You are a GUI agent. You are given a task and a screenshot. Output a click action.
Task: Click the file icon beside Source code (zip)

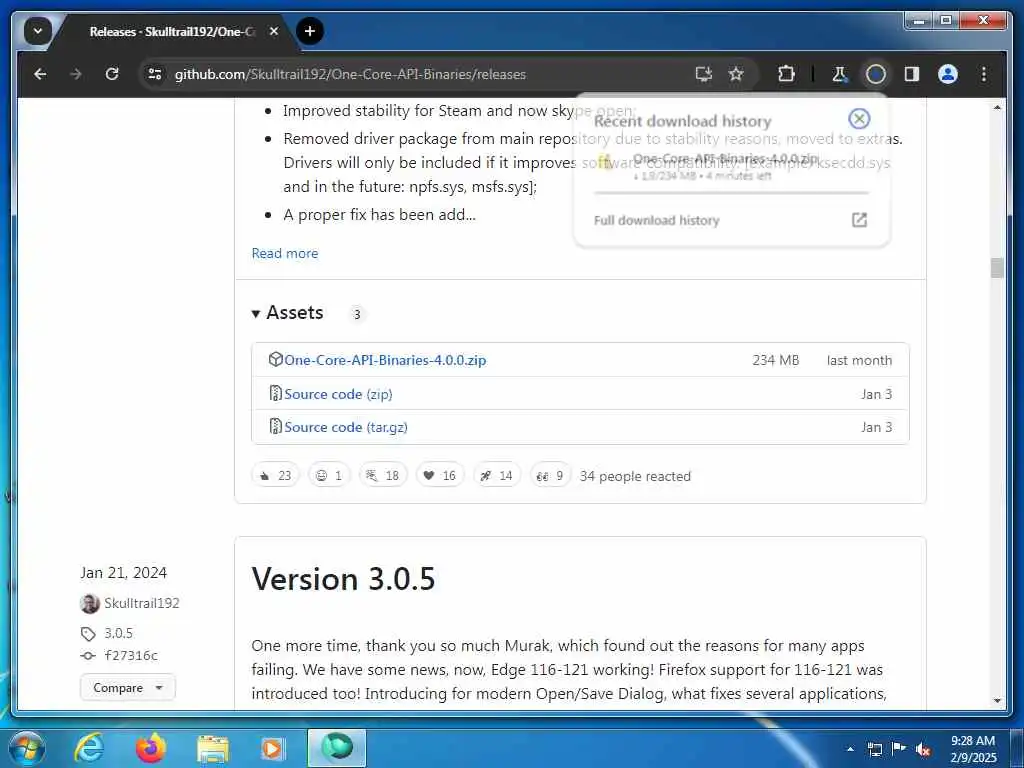[x=276, y=393]
